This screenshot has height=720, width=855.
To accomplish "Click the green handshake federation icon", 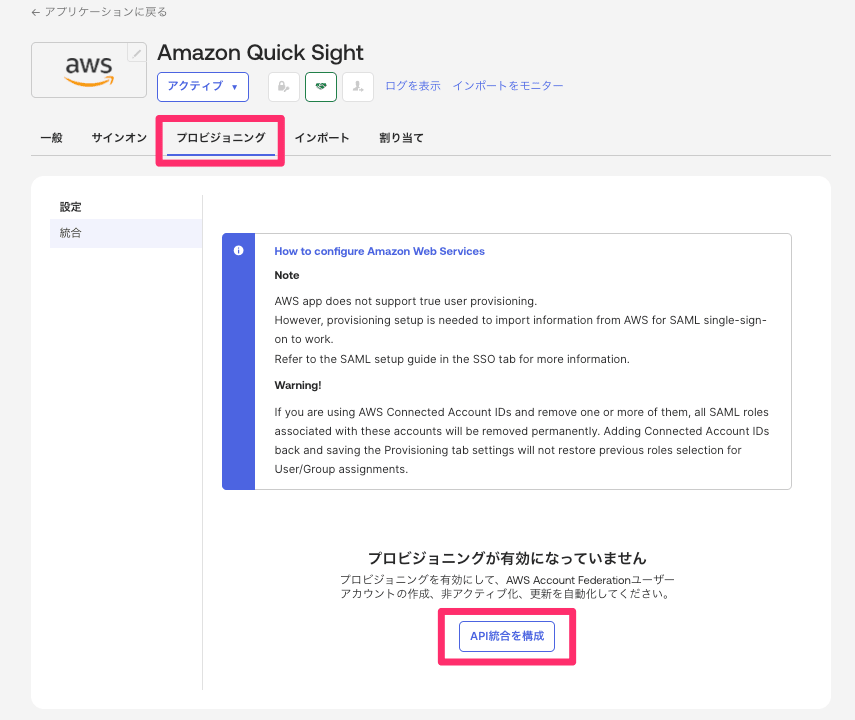I will click(x=321, y=87).
